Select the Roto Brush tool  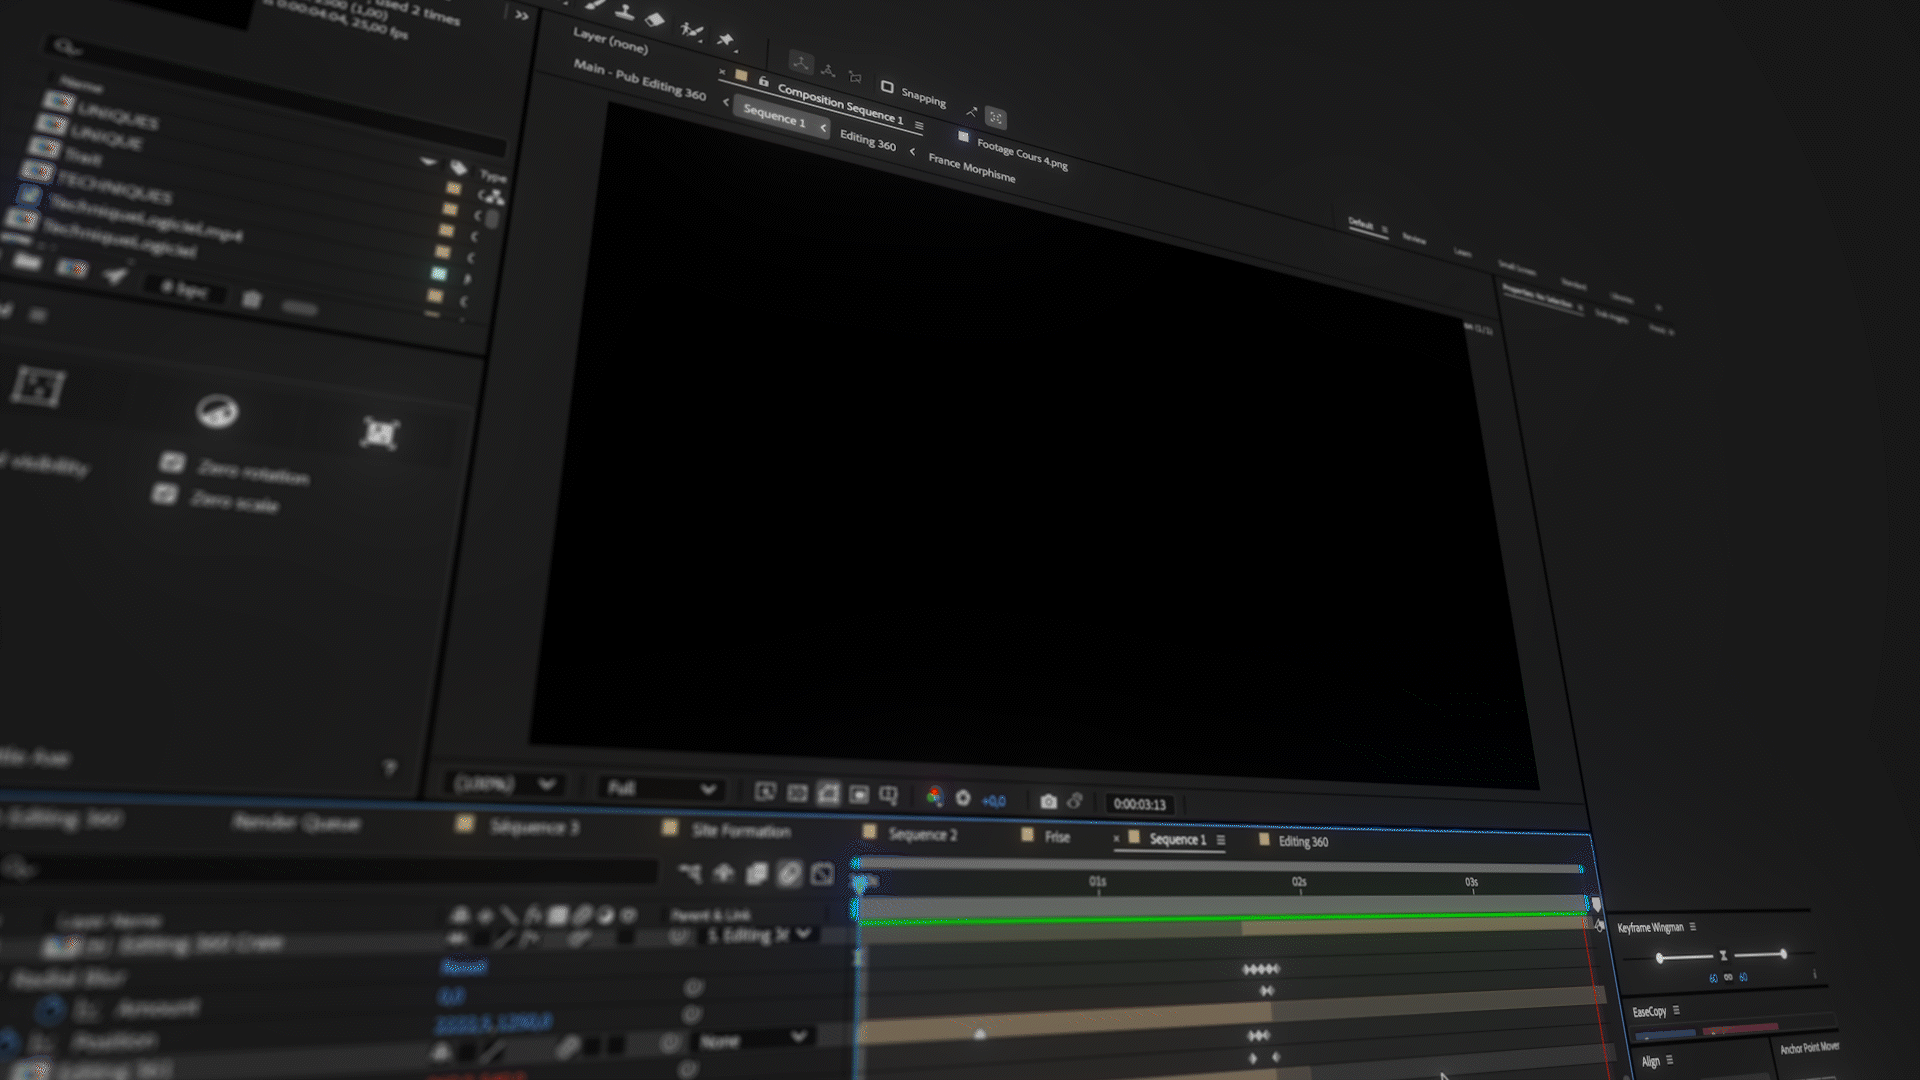coord(691,30)
